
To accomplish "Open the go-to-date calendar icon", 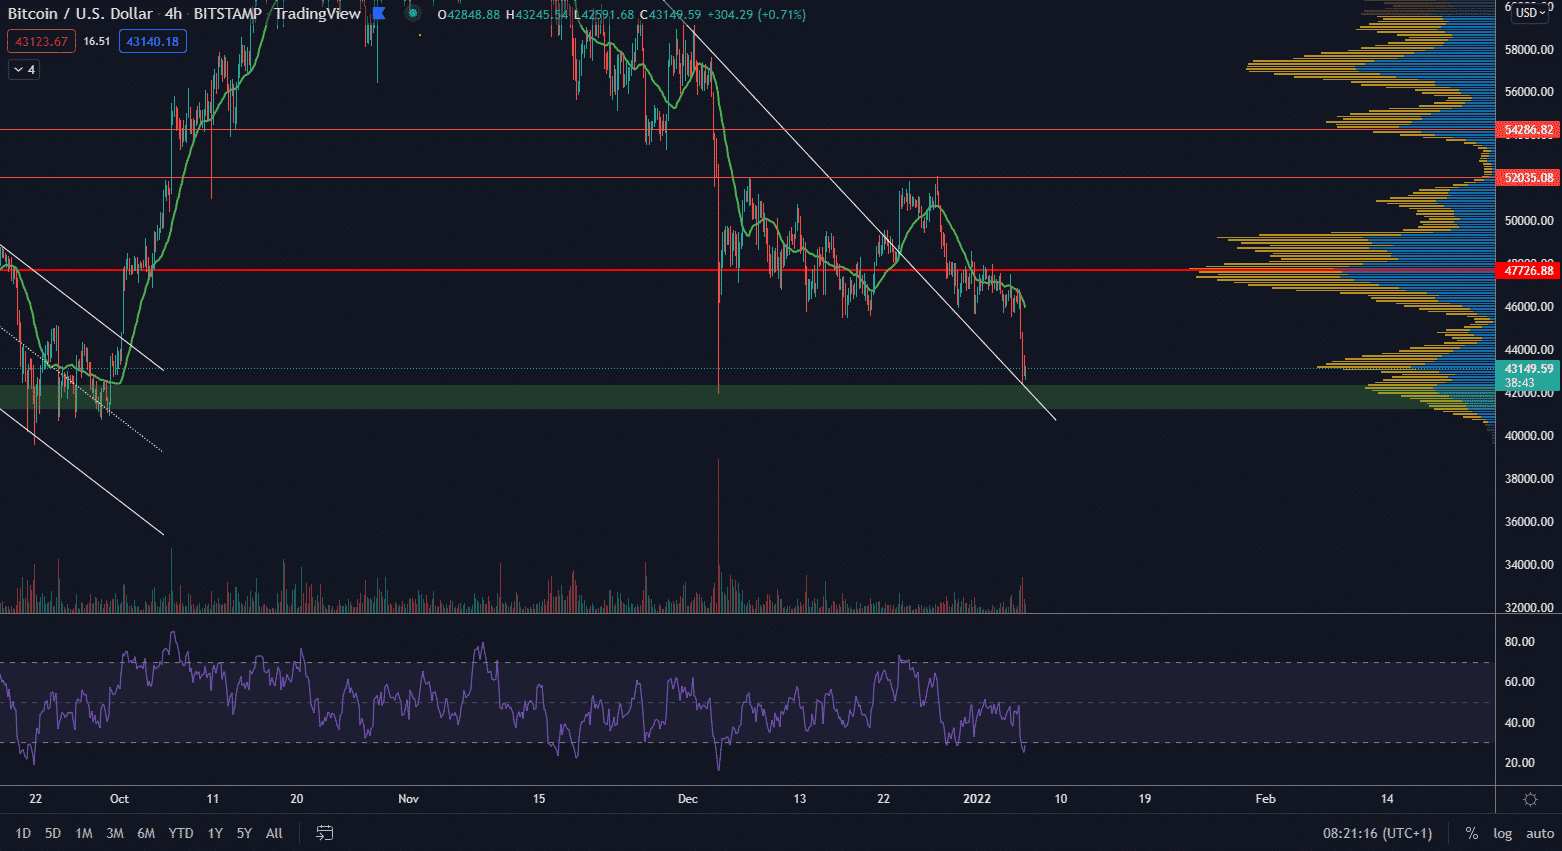I will 324,833.
